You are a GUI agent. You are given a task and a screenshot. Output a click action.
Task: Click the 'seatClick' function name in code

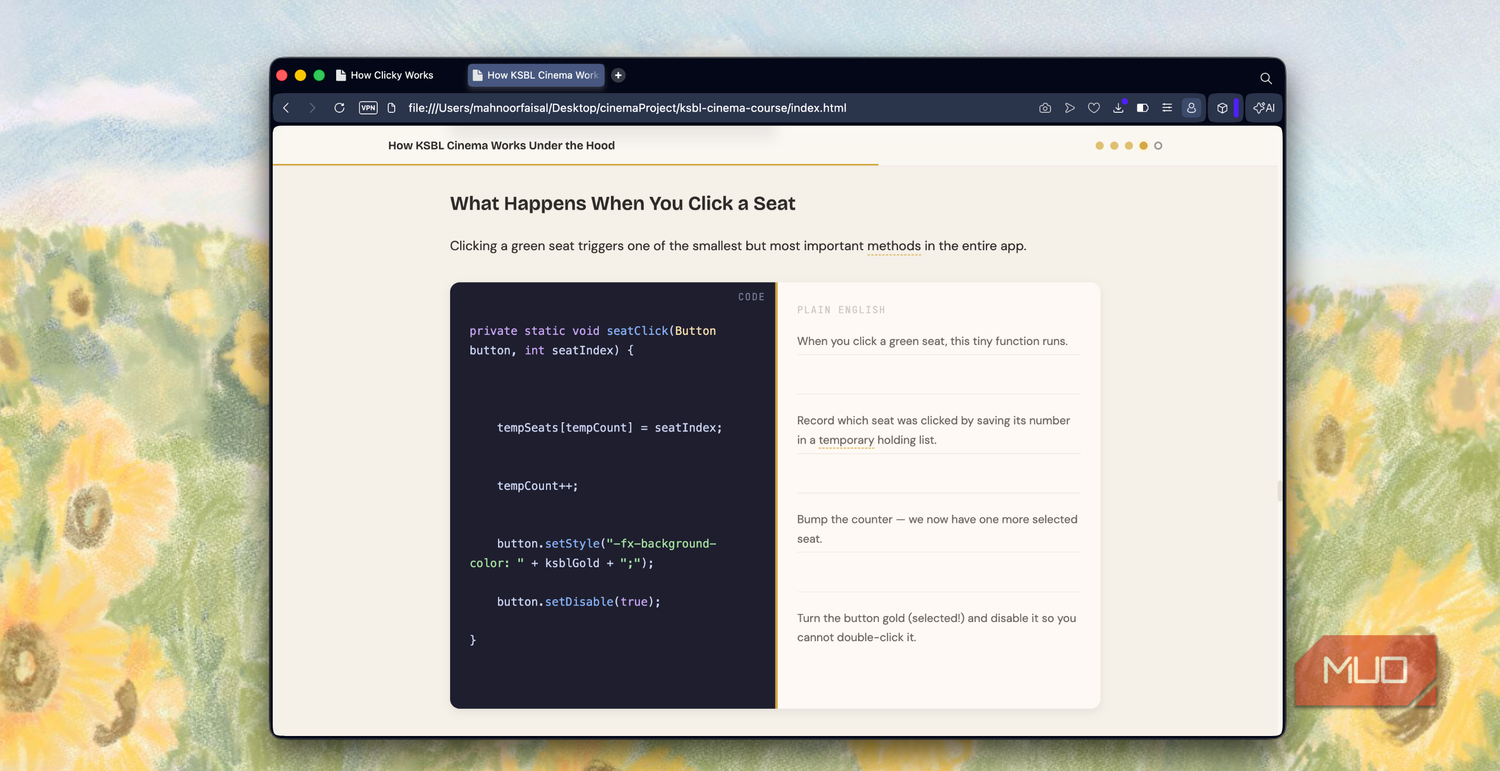(637, 331)
